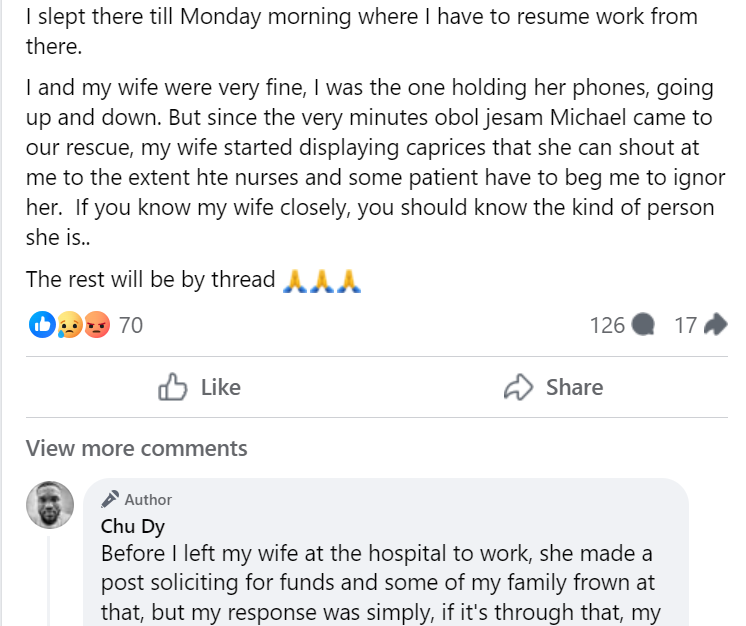The image size is (746, 626).
Task: Click the sad face reaction emoji
Action: (x=69, y=324)
